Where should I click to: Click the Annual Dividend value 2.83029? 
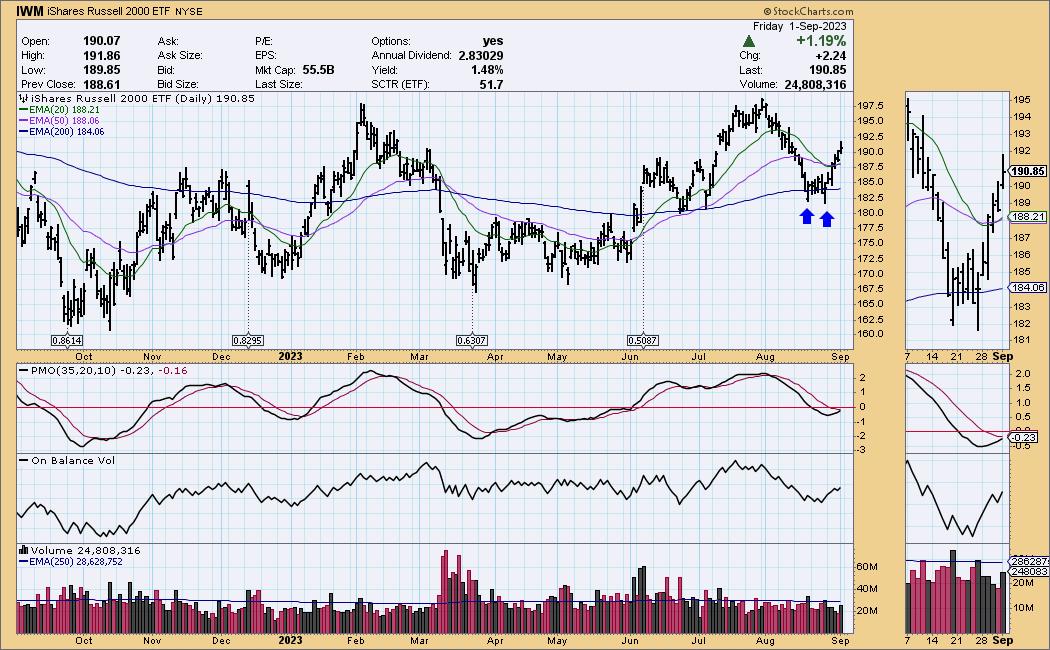[481, 56]
